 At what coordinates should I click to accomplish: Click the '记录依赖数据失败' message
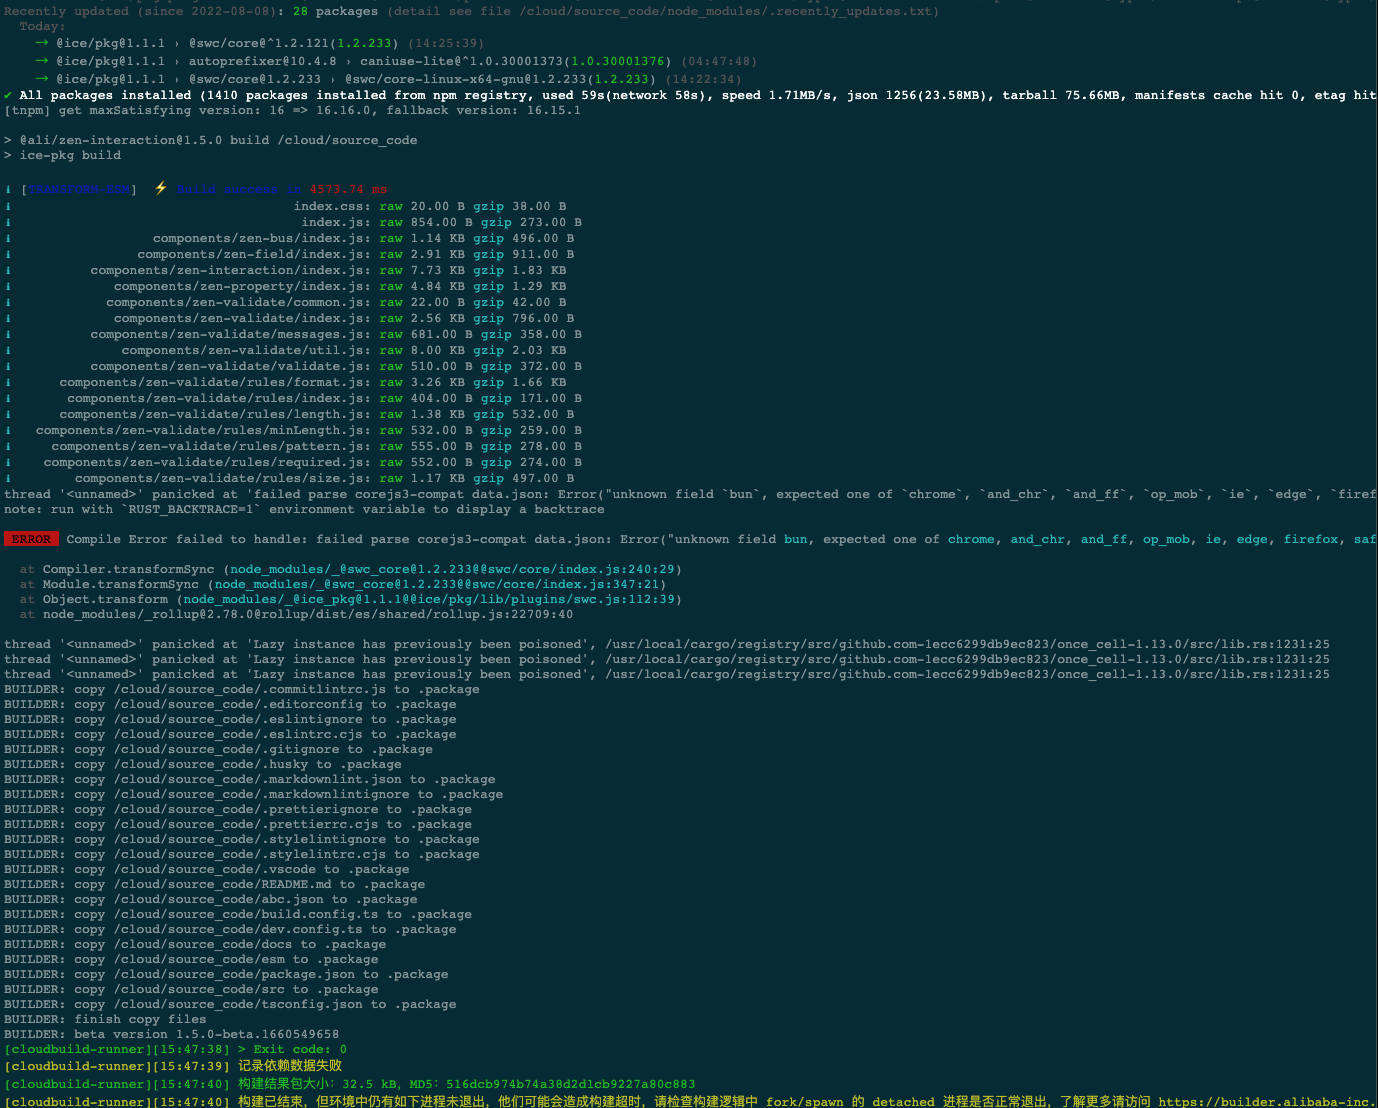290,1066
